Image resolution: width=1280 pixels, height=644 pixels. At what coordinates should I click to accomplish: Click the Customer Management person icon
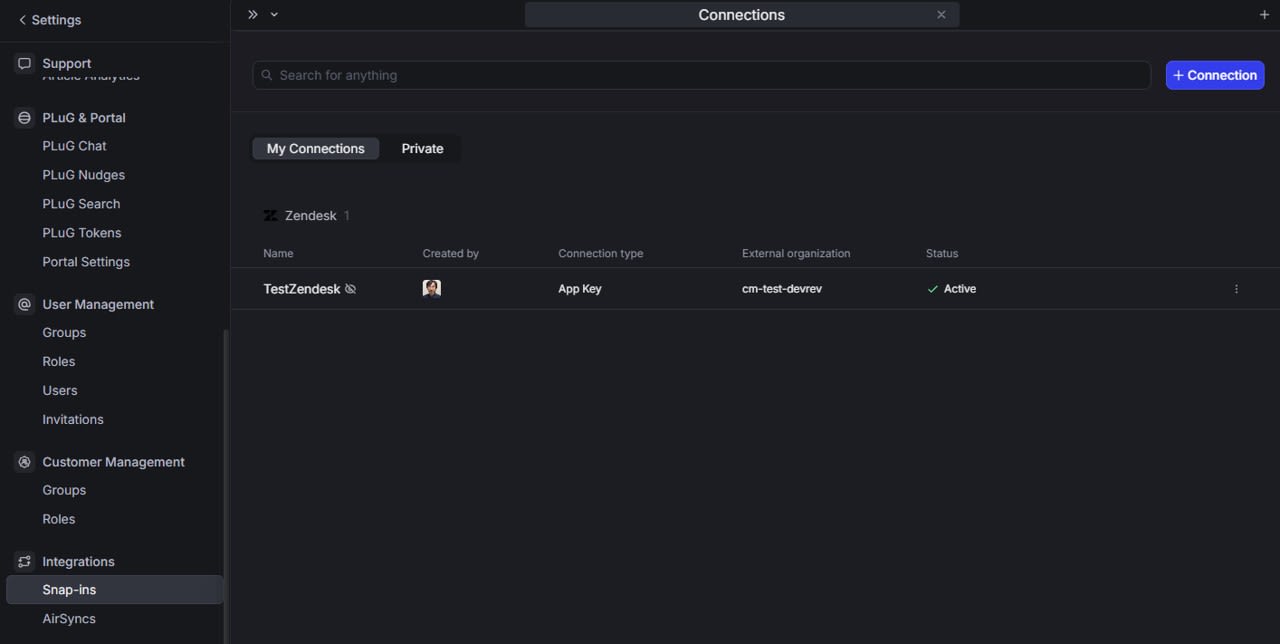pyautogui.click(x=25, y=462)
